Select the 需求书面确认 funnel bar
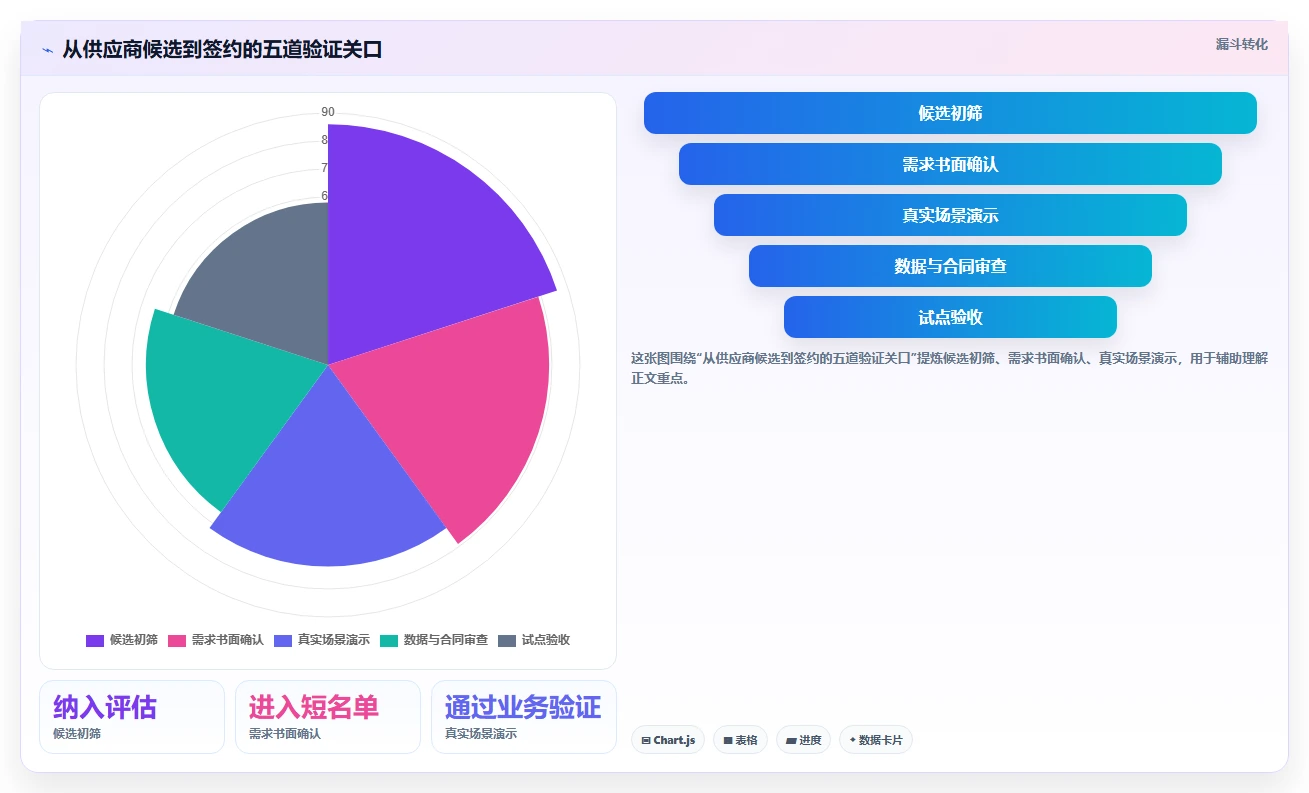This screenshot has width=1309, height=793. (x=950, y=164)
